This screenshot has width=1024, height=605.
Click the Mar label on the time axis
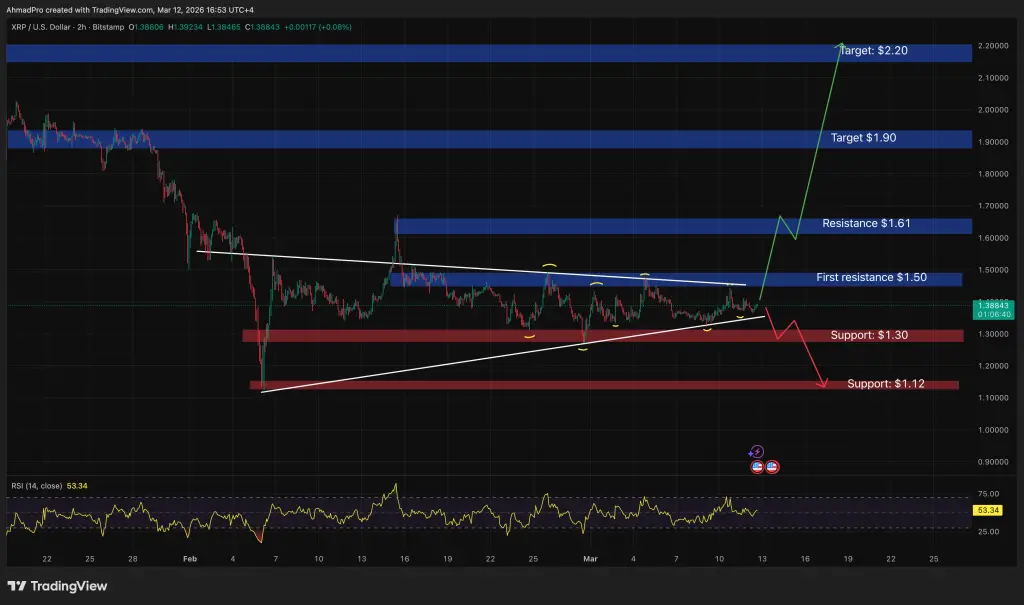click(x=590, y=560)
